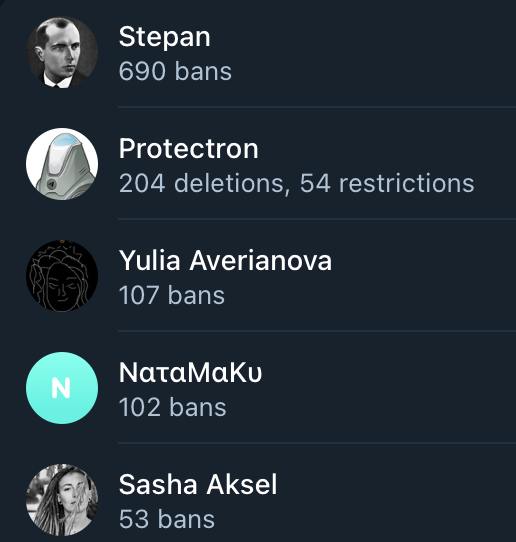Image resolution: width=516 pixels, height=542 pixels.
Task: Open the Protectron bot entry name
Action: [x=188, y=149]
